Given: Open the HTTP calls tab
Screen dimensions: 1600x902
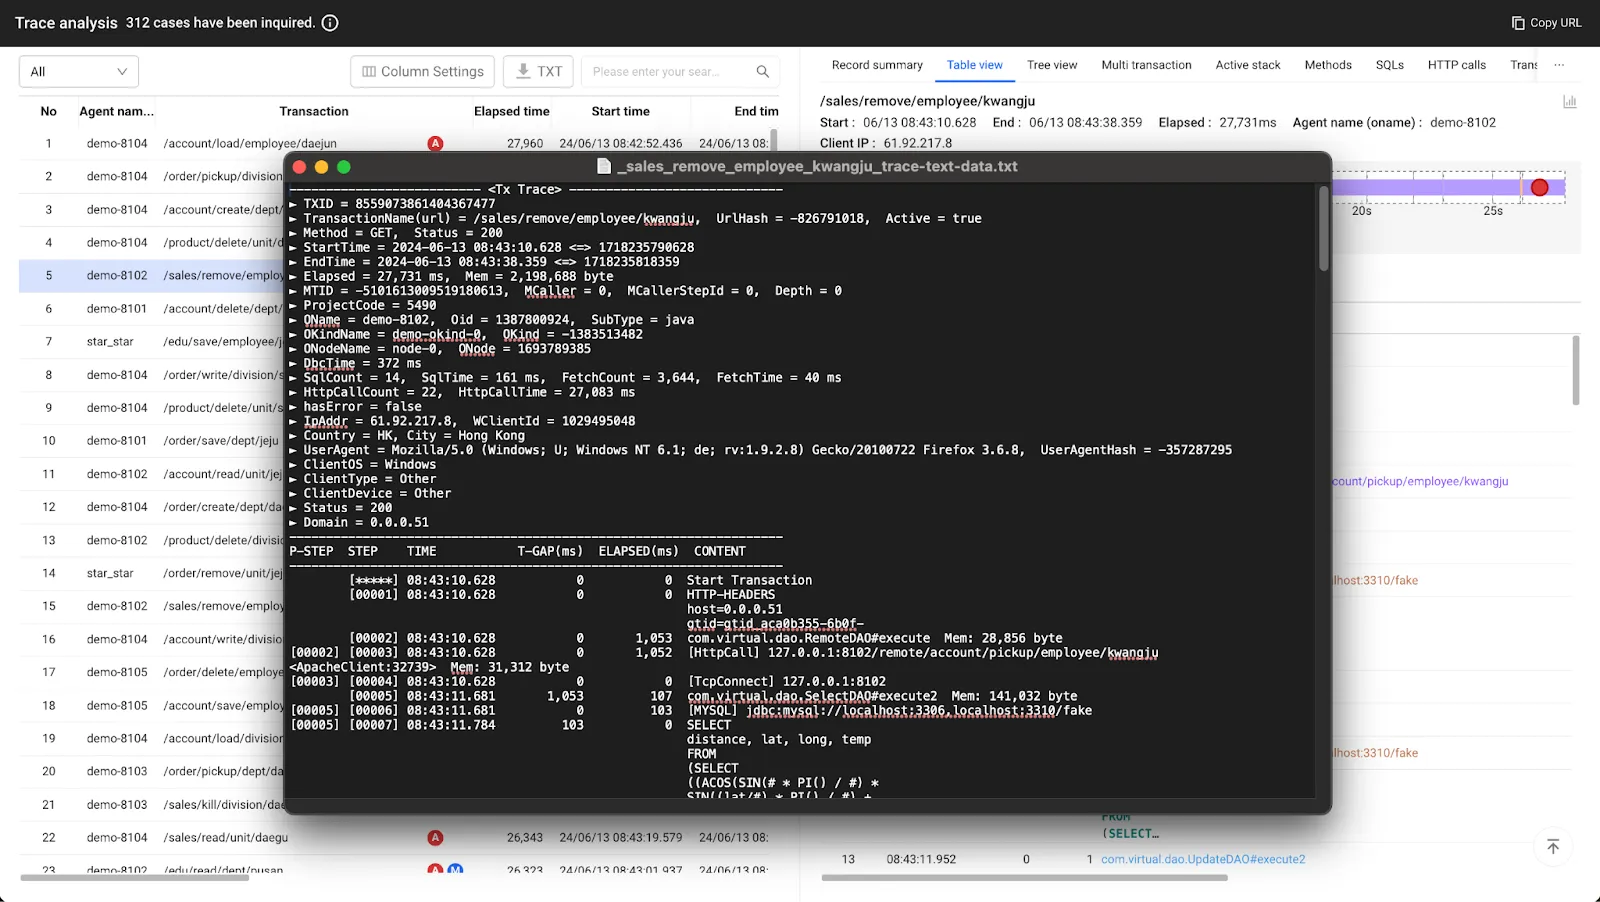Looking at the screenshot, I should tap(1457, 65).
